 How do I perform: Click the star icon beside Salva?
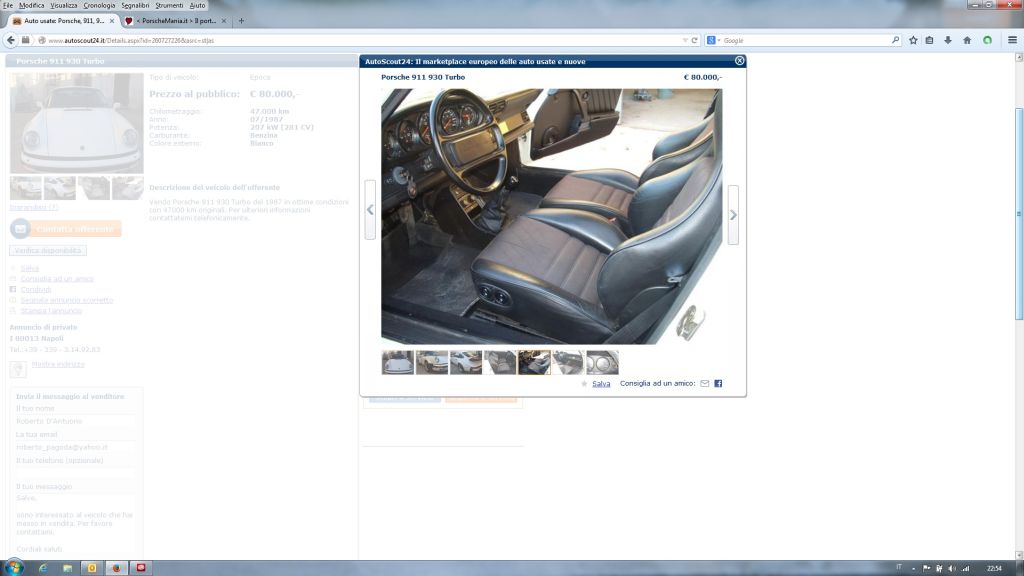[584, 384]
